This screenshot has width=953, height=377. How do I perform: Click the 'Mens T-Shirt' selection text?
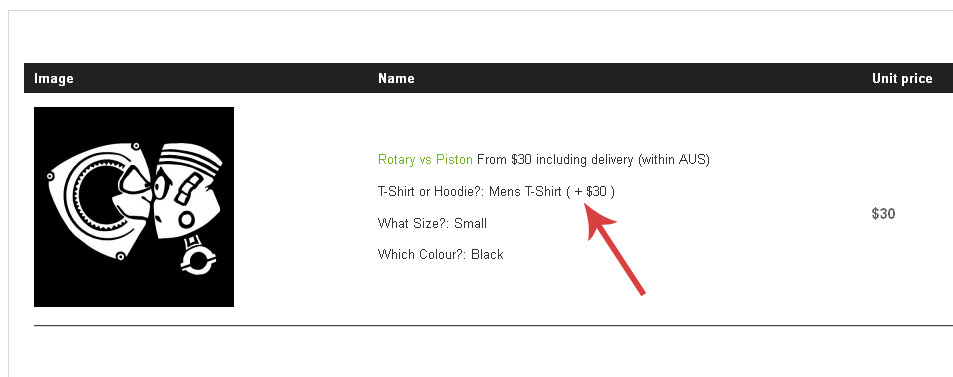525,192
